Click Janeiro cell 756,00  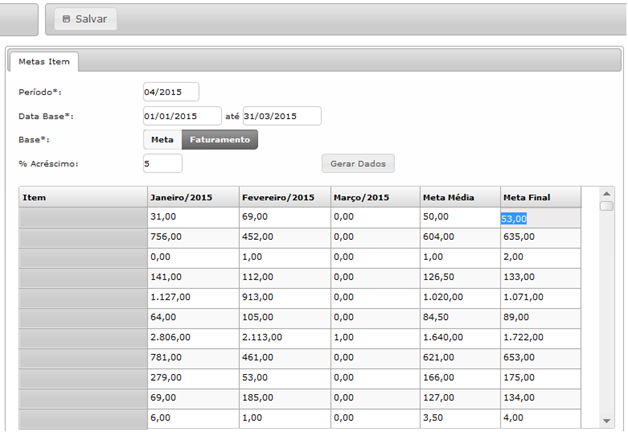pos(193,237)
